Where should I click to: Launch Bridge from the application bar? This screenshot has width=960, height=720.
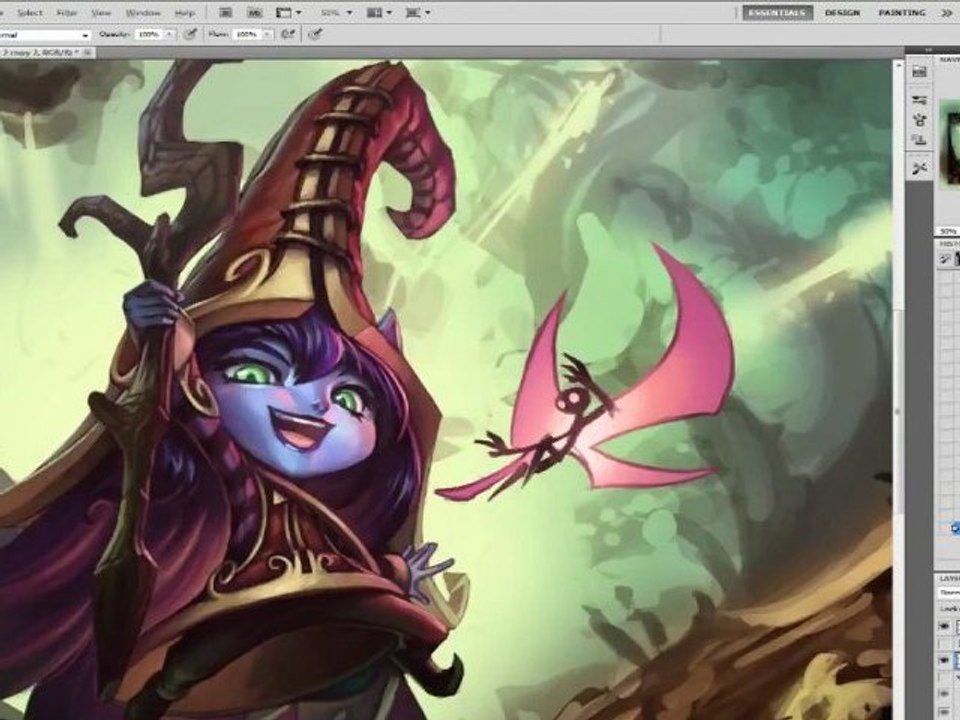click(x=226, y=12)
